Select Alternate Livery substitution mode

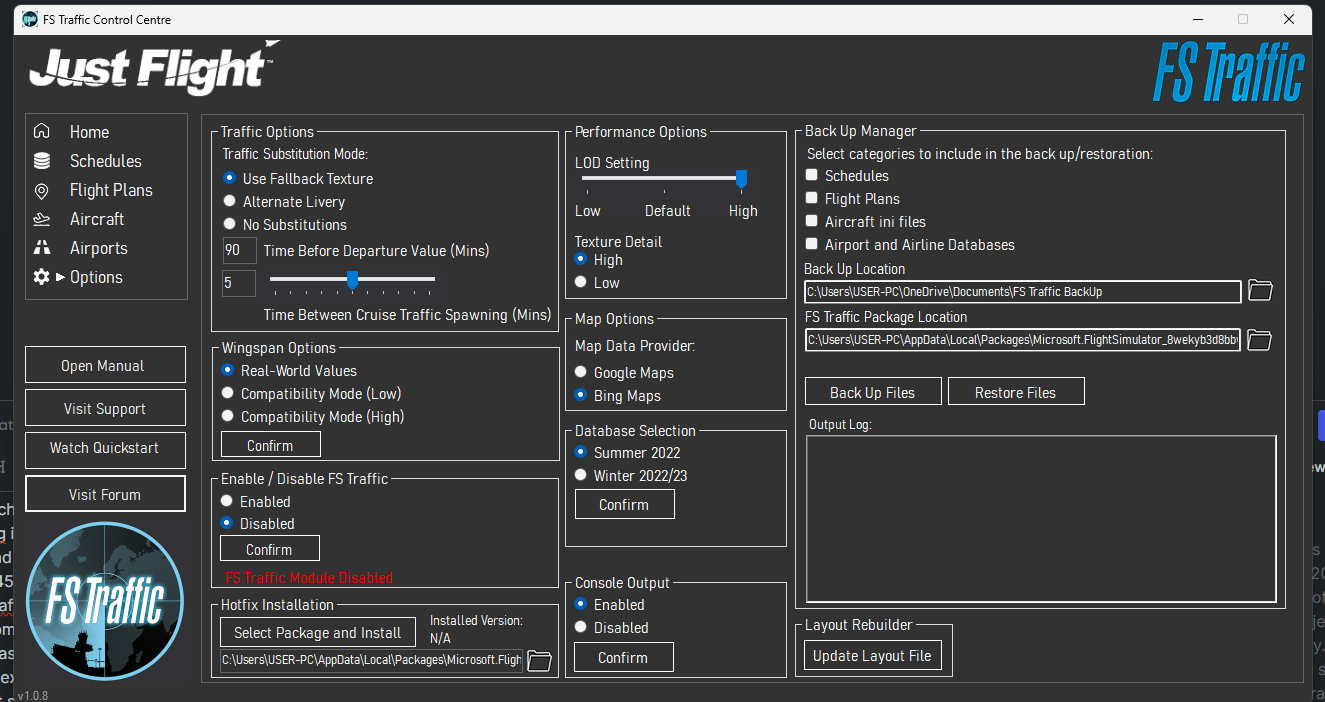(x=229, y=201)
